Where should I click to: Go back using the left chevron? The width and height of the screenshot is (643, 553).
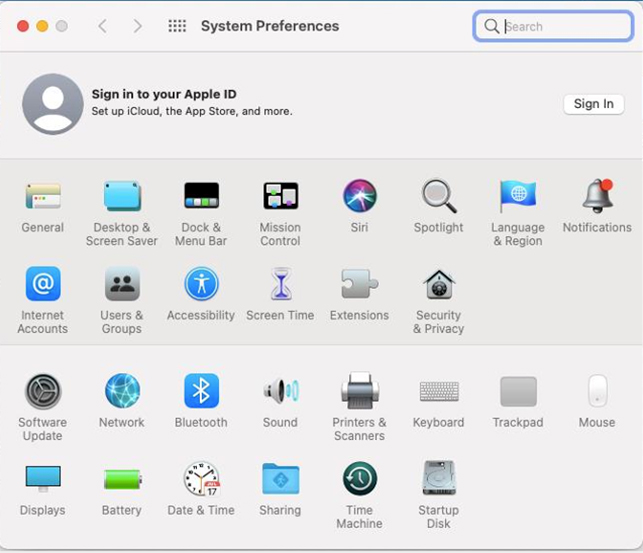[x=102, y=26]
